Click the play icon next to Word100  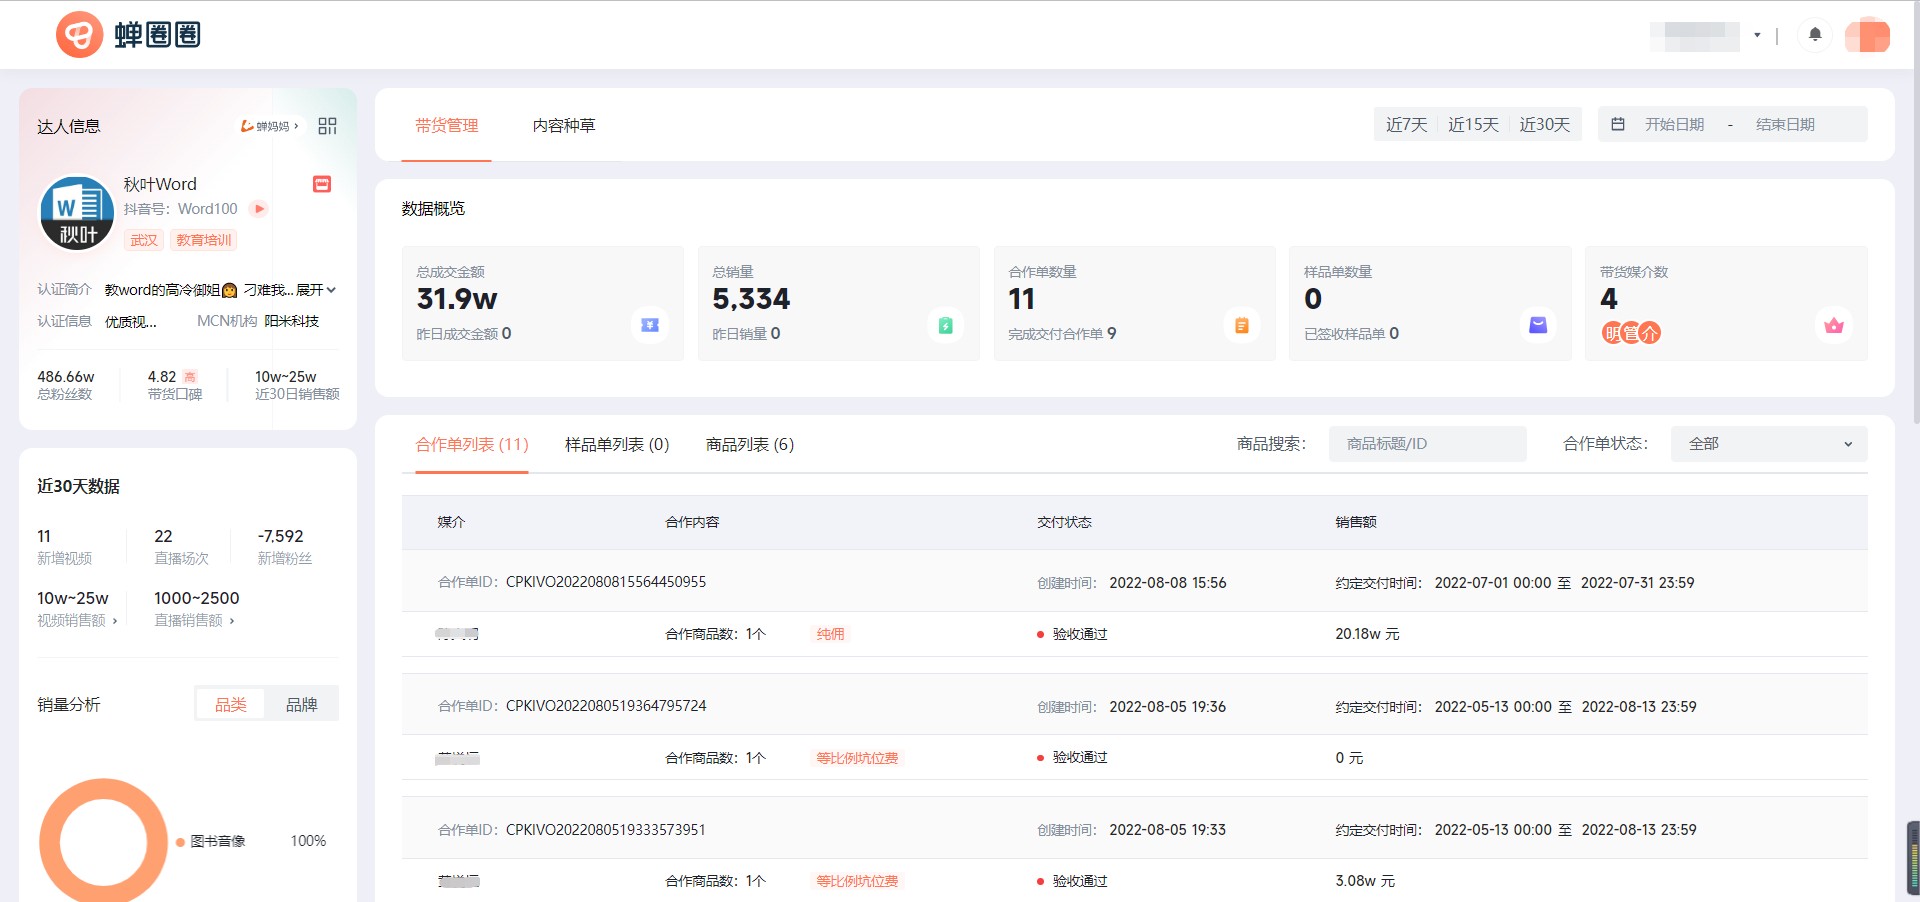point(259,209)
